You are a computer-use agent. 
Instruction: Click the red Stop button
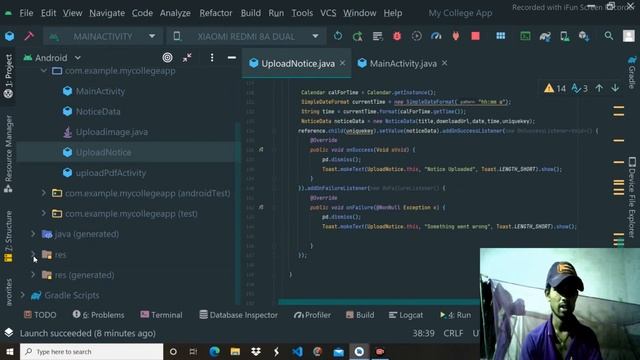[x=475, y=36]
